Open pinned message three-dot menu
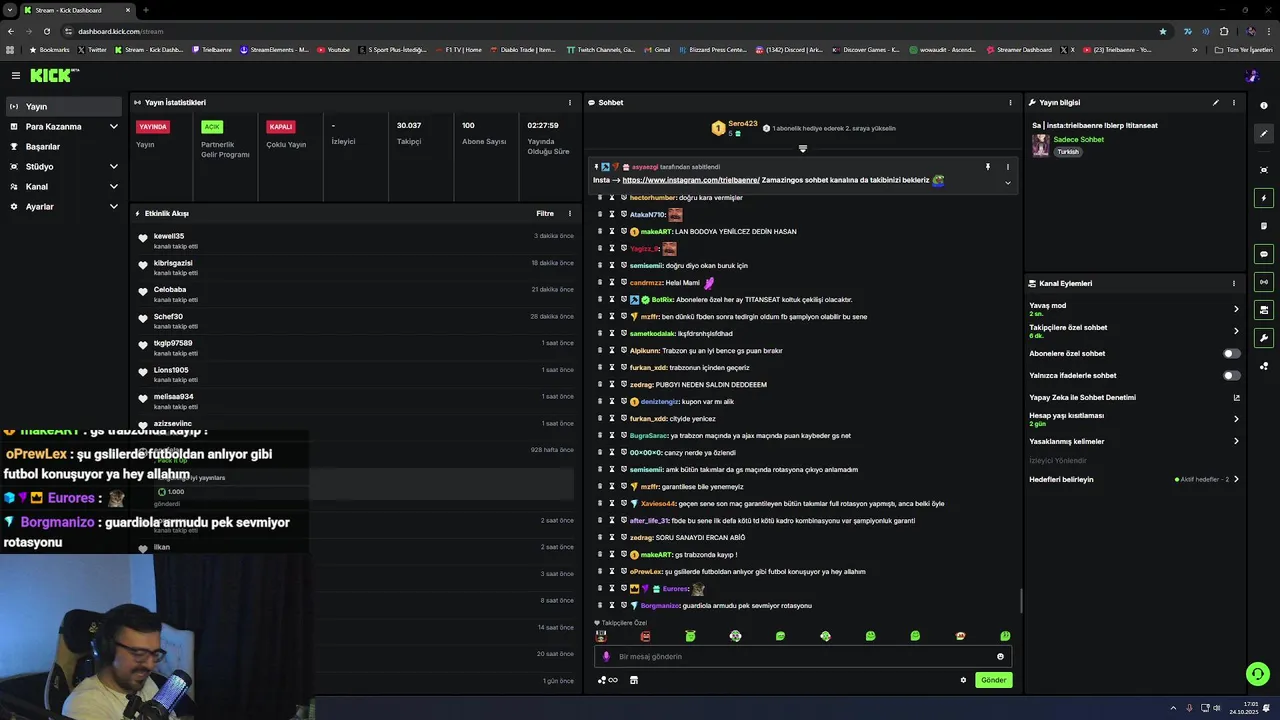The image size is (1280, 720). click(1007, 167)
